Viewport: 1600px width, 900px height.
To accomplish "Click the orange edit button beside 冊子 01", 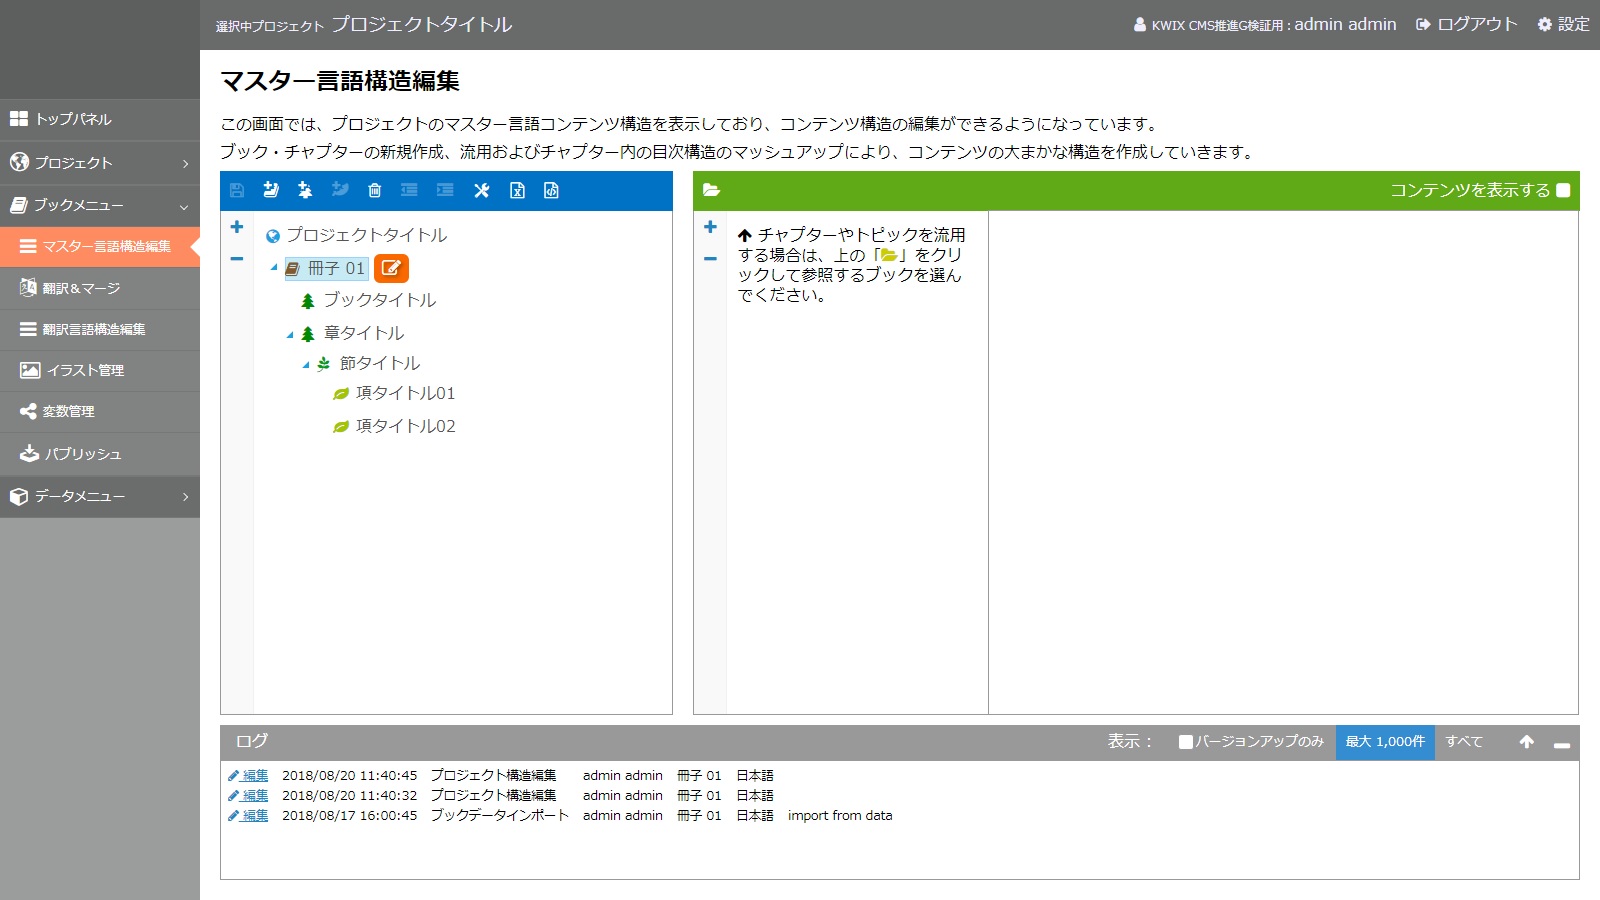I will [x=391, y=268].
